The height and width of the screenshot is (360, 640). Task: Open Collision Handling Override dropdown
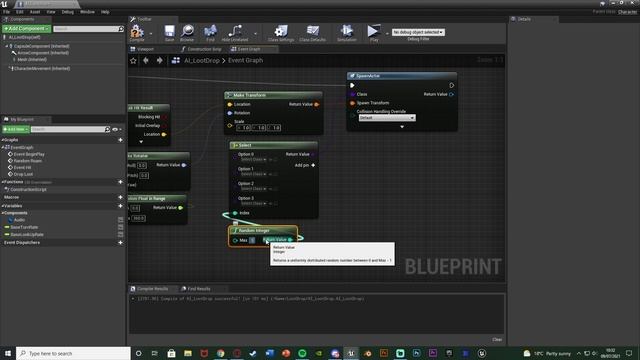tap(387, 118)
